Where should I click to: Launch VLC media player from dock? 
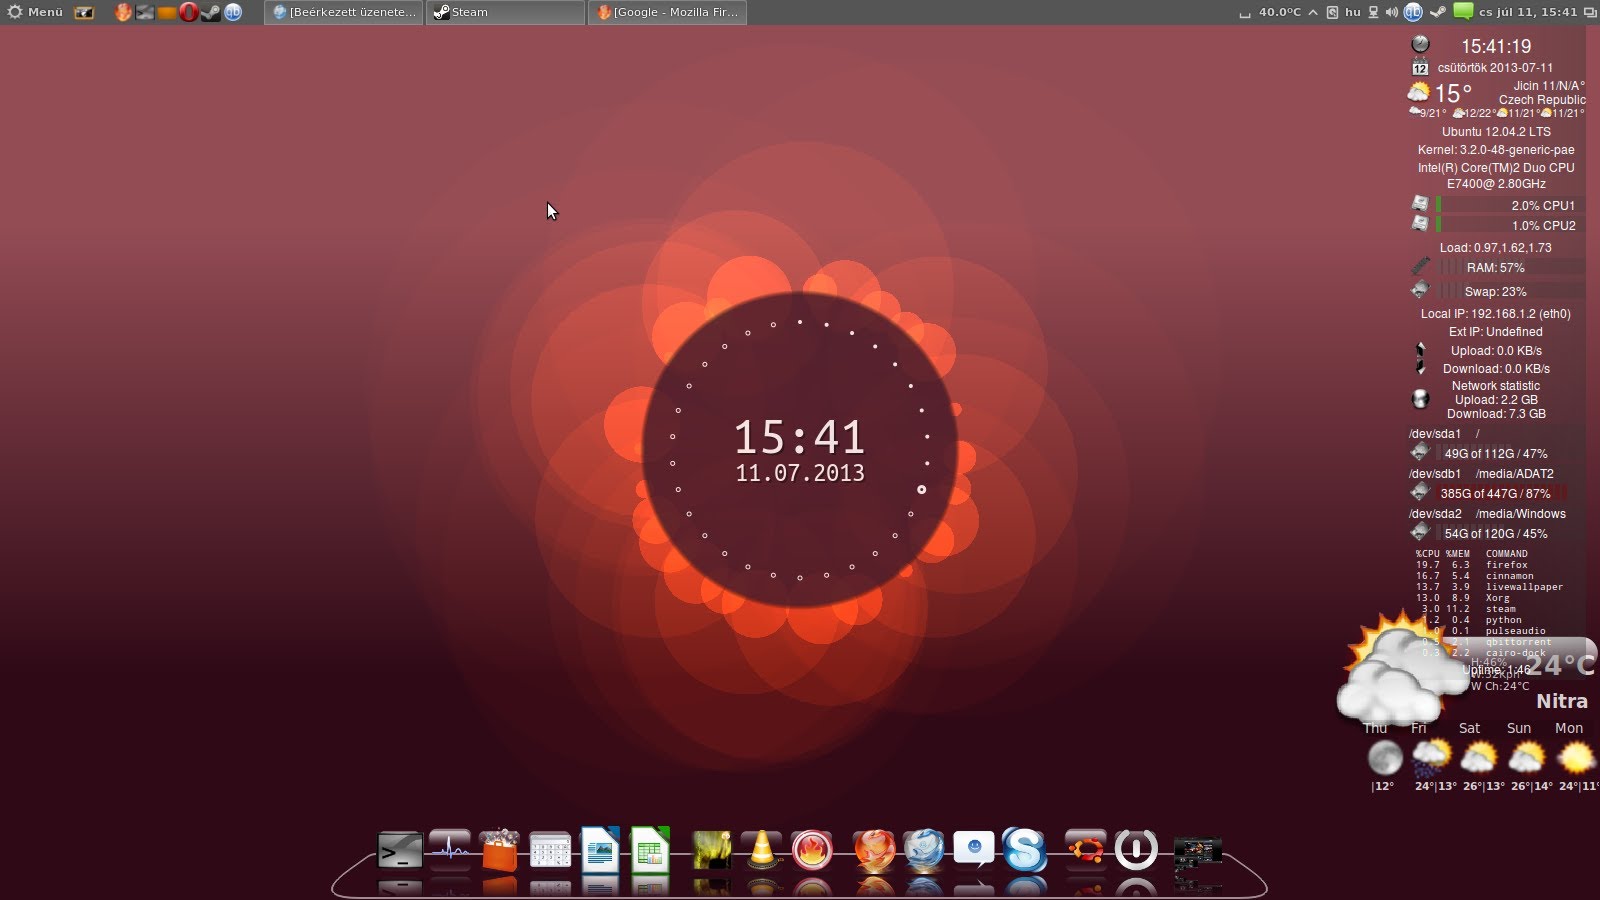(x=762, y=851)
